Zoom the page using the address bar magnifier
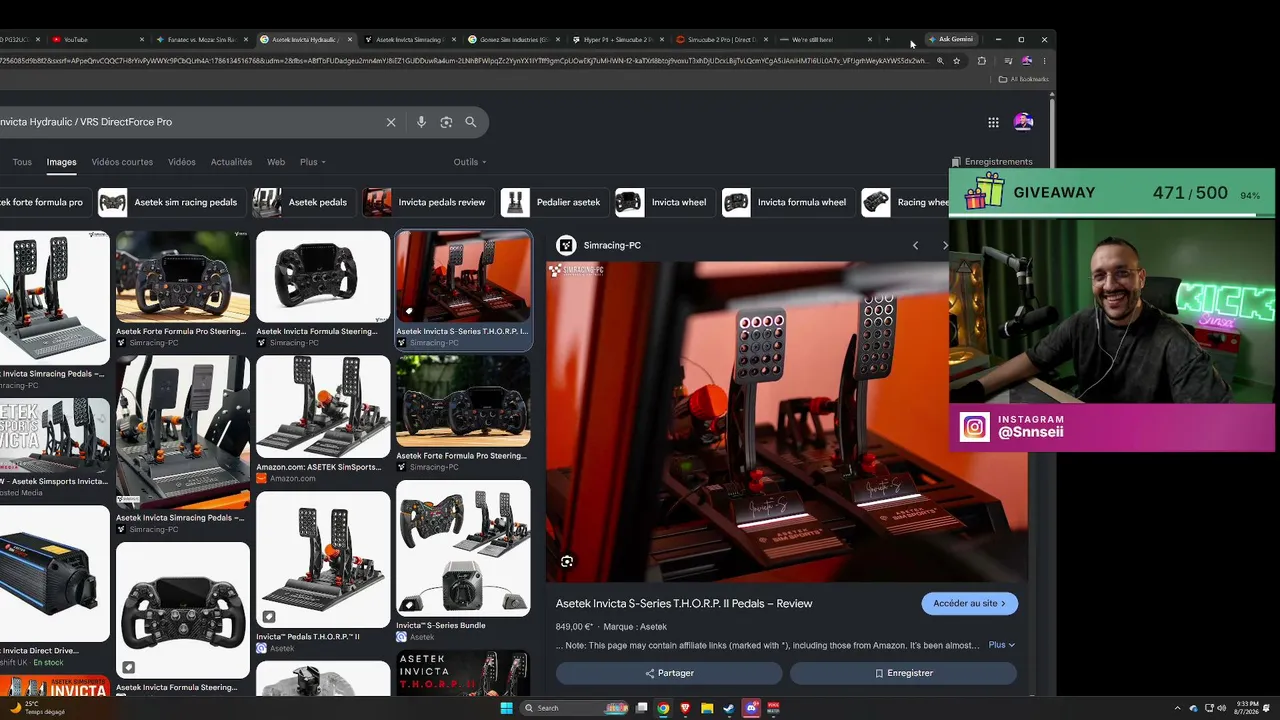This screenshot has height=720, width=1280. [939, 61]
